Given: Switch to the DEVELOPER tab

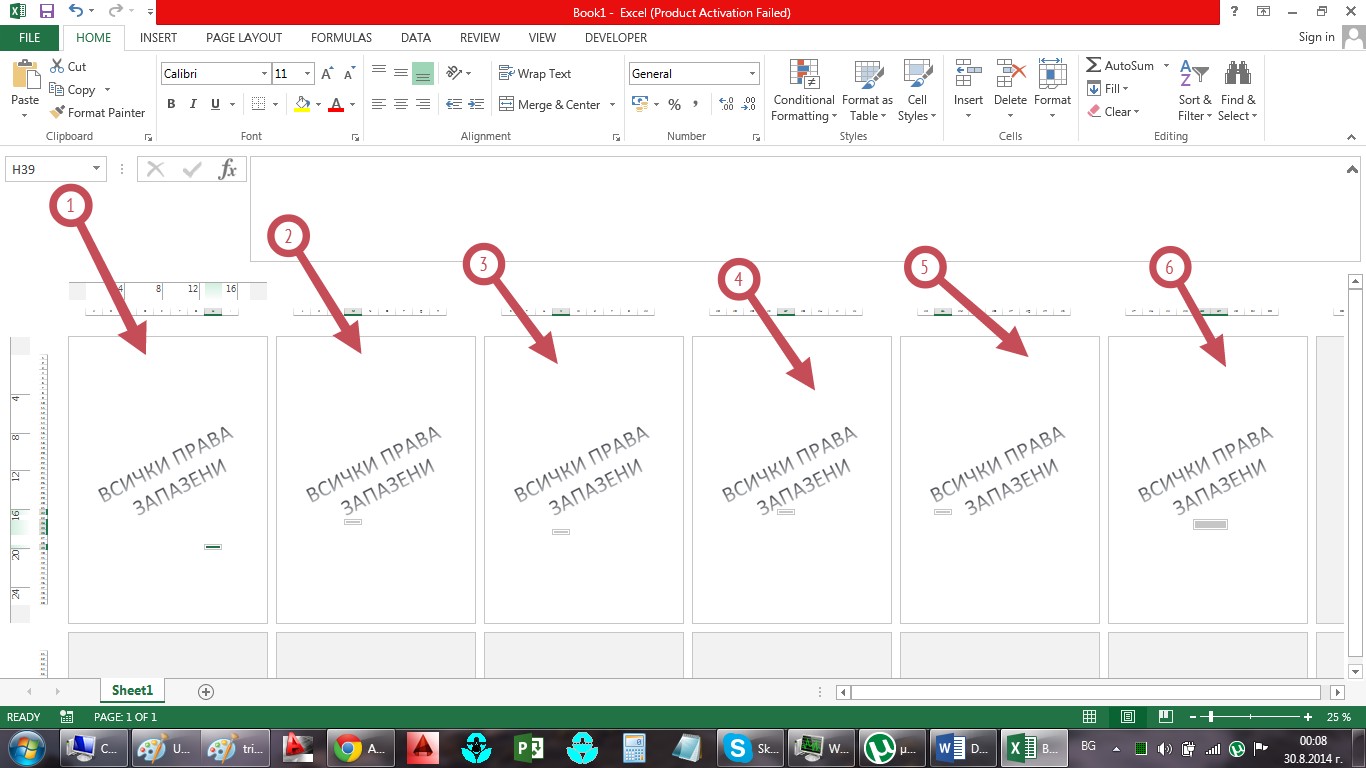Looking at the screenshot, I should [615, 37].
